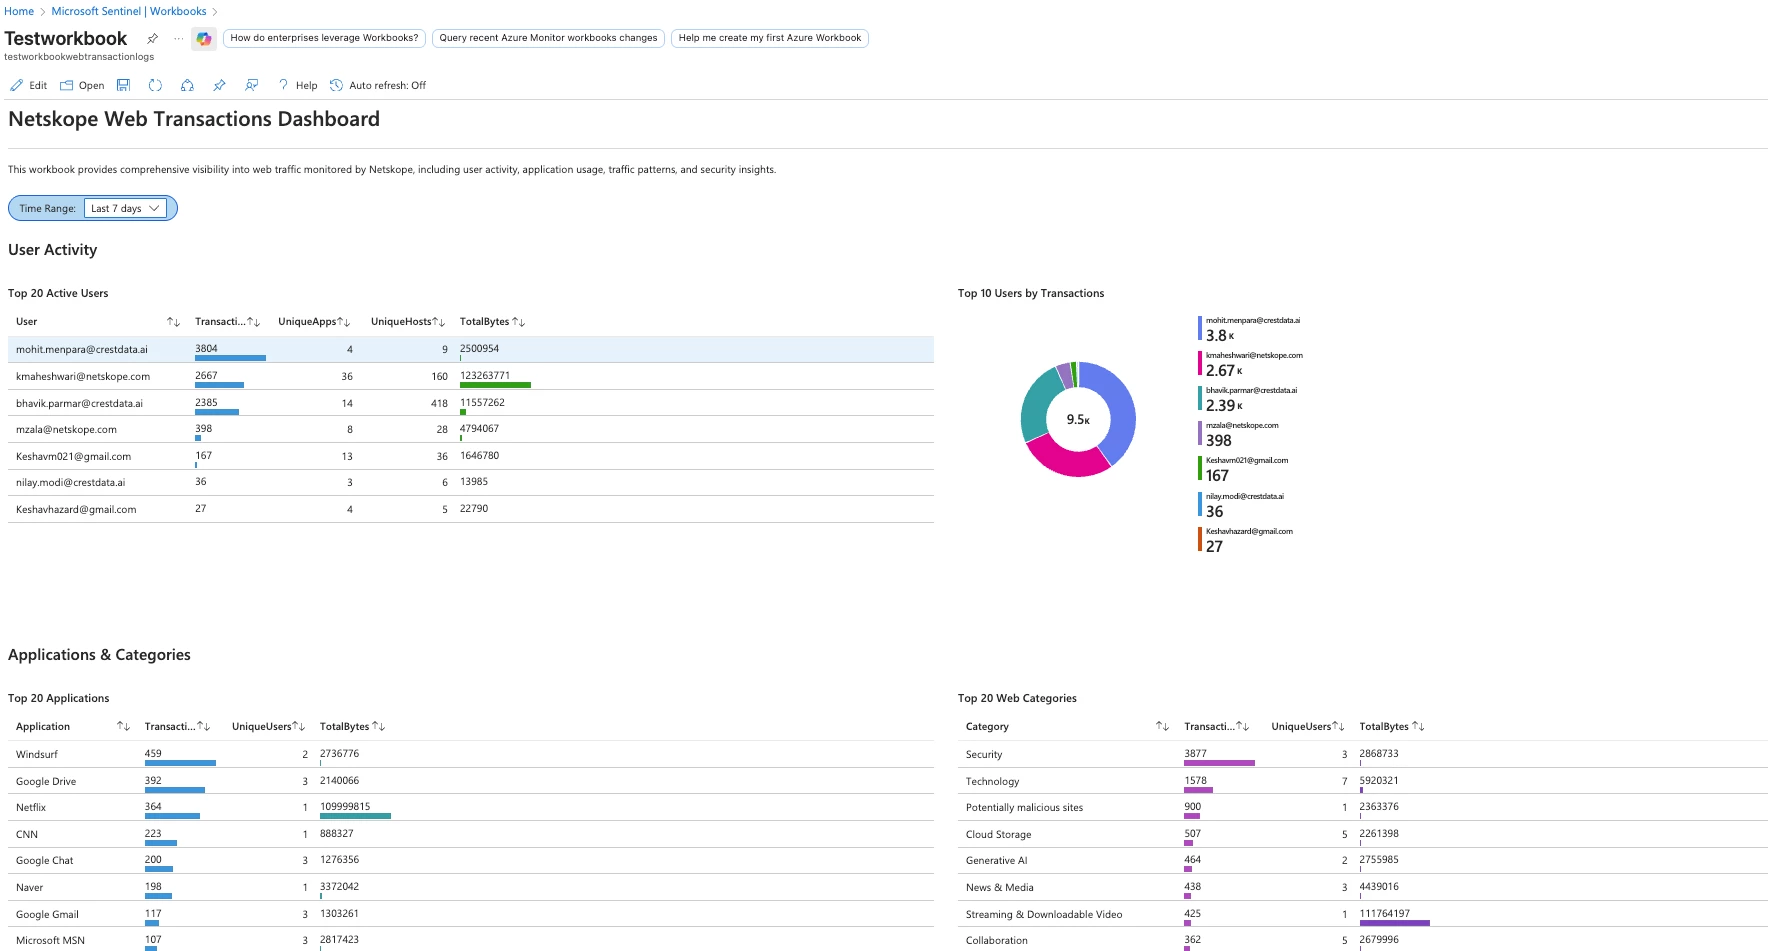Screen dimensions: 1768x951
Task: Sort Applications table by UniqueUsers
Action: pos(298,727)
